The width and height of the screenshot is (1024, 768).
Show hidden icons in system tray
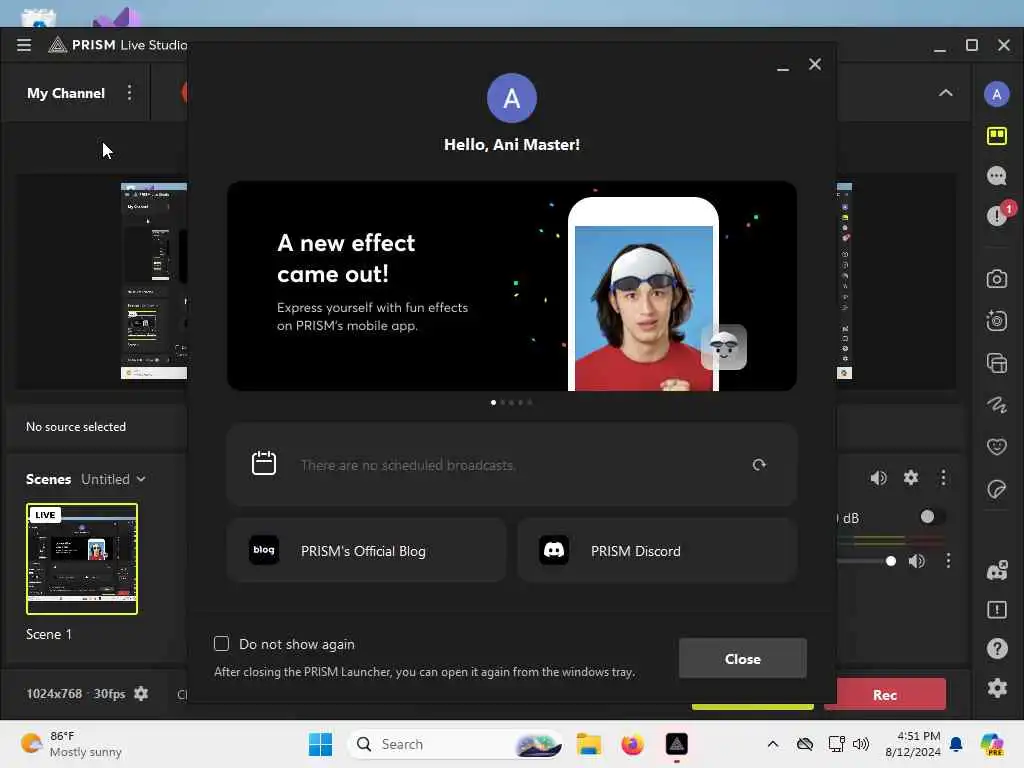773,744
